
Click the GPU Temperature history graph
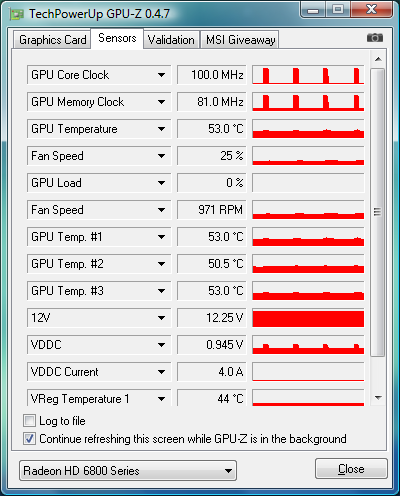(308, 129)
